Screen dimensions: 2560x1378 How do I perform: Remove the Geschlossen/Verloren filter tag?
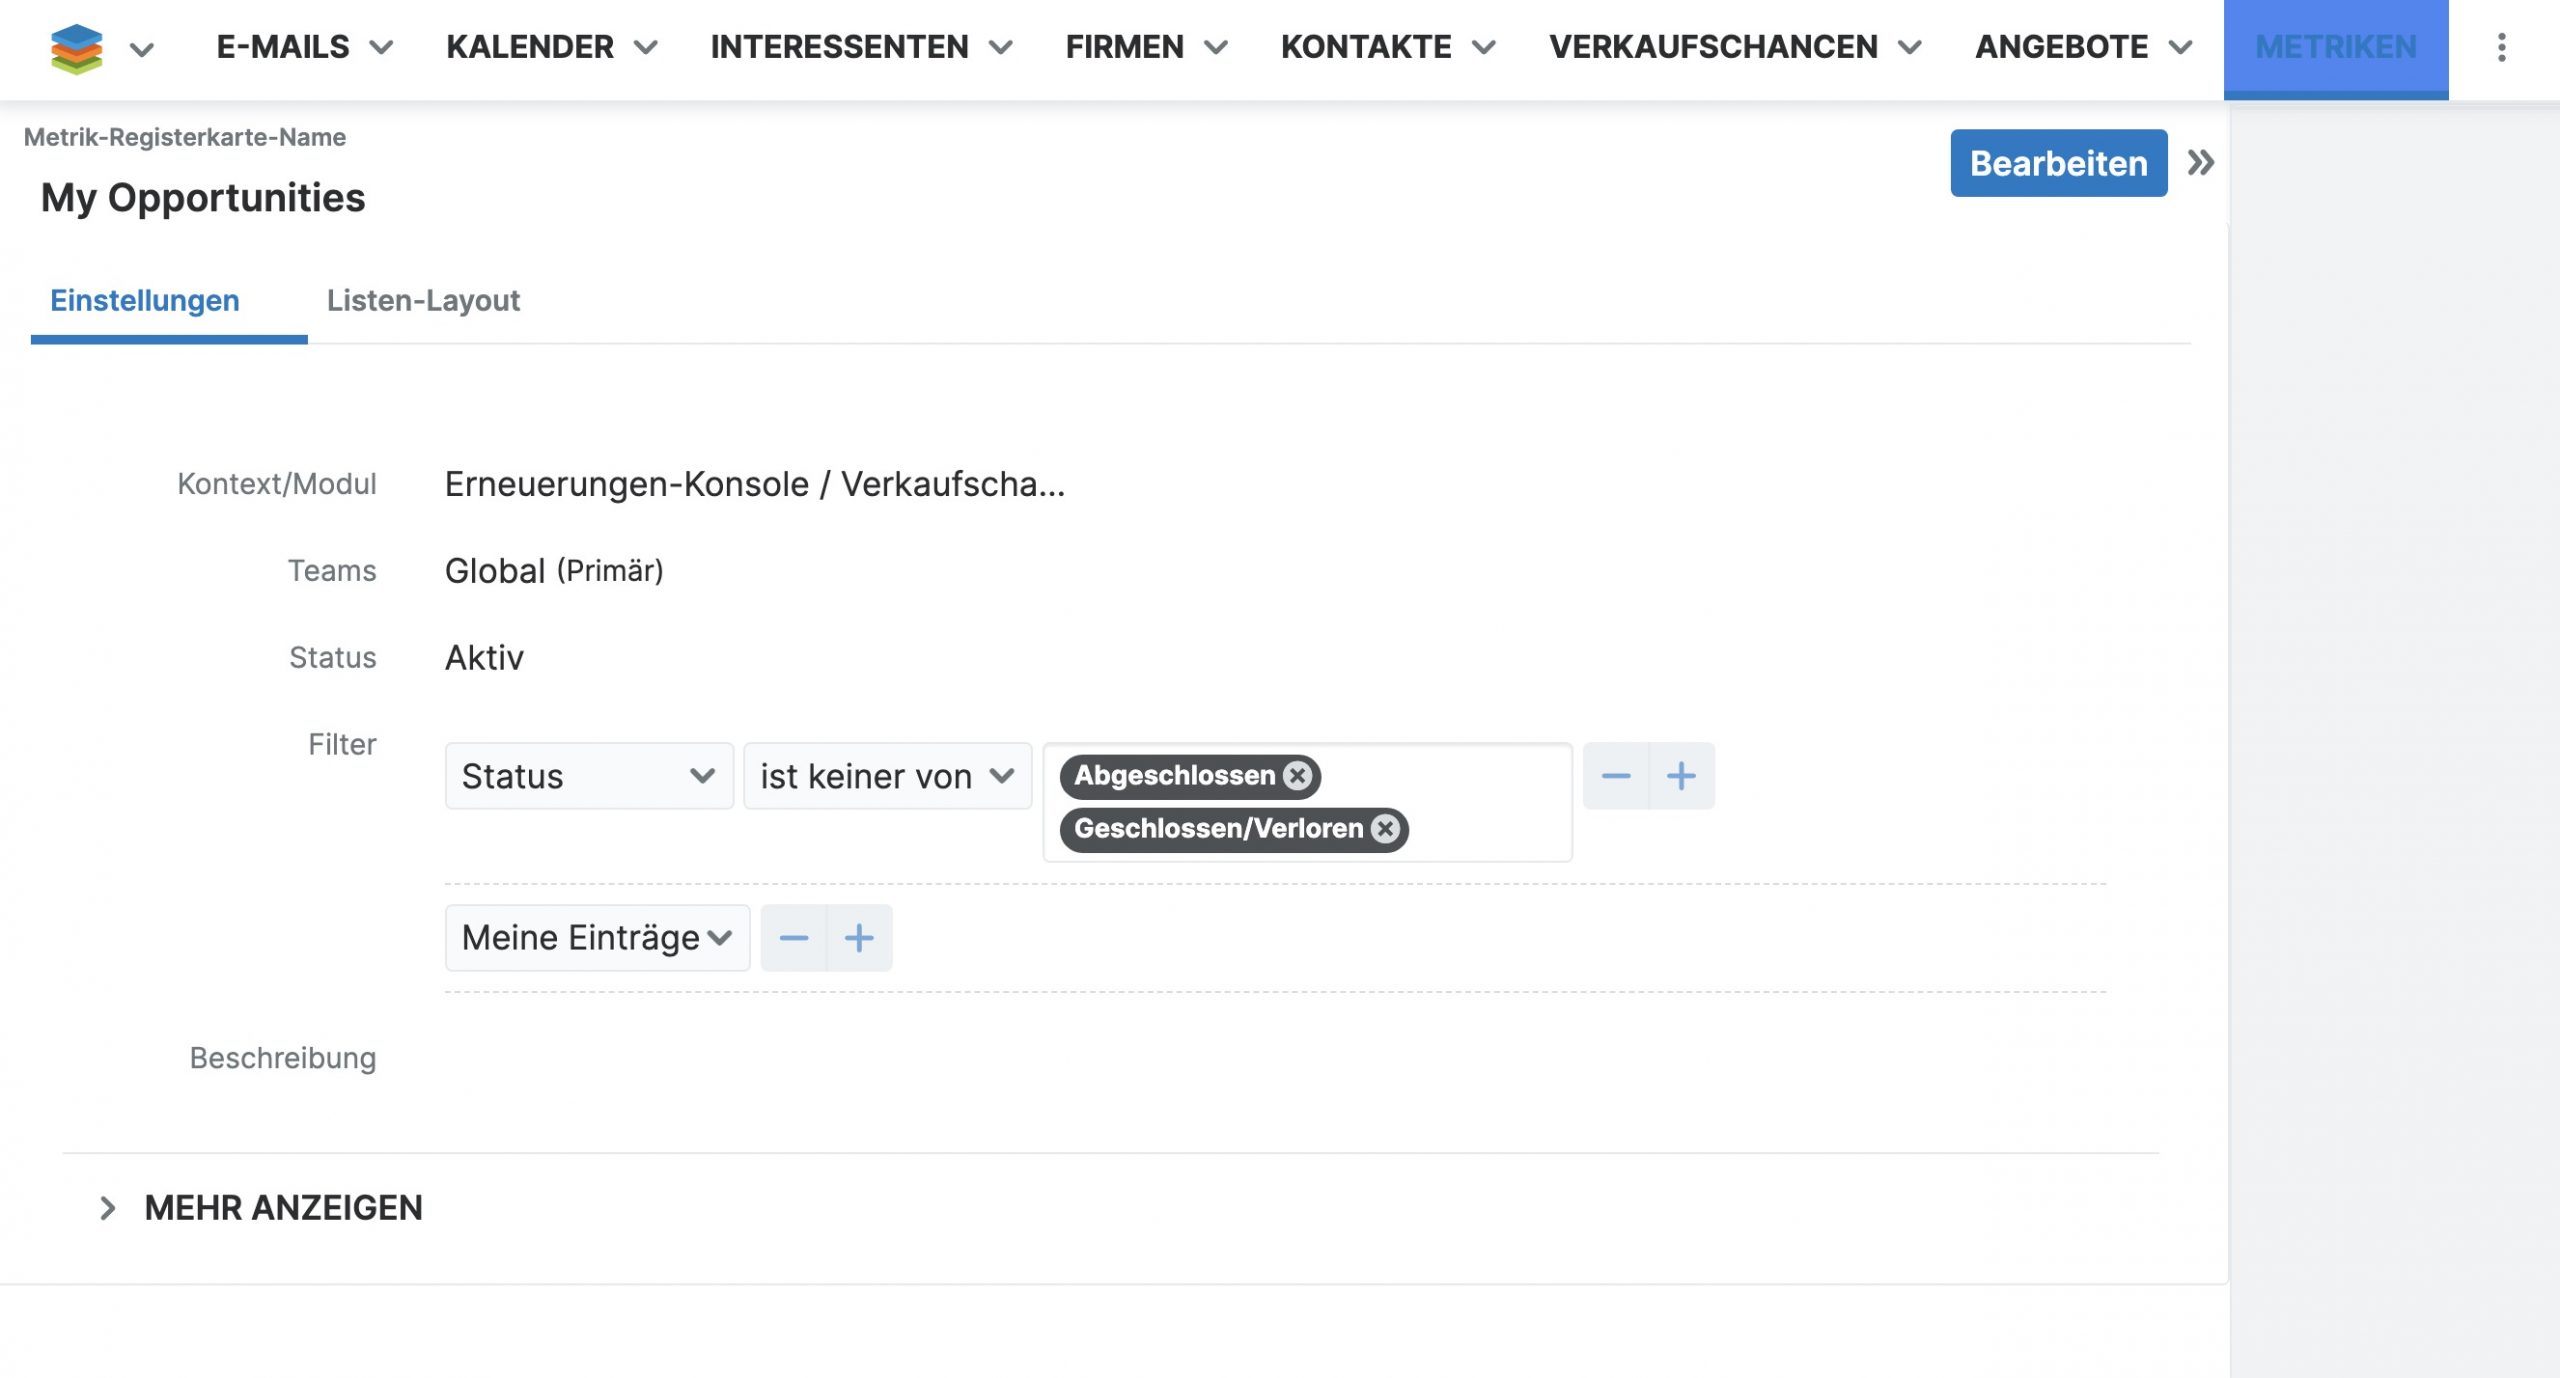tap(1385, 829)
